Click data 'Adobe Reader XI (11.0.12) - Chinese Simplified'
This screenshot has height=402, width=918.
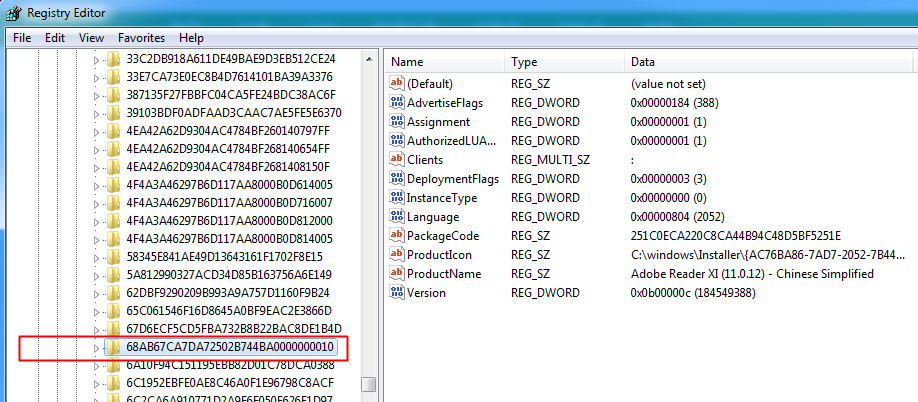[x=752, y=274]
